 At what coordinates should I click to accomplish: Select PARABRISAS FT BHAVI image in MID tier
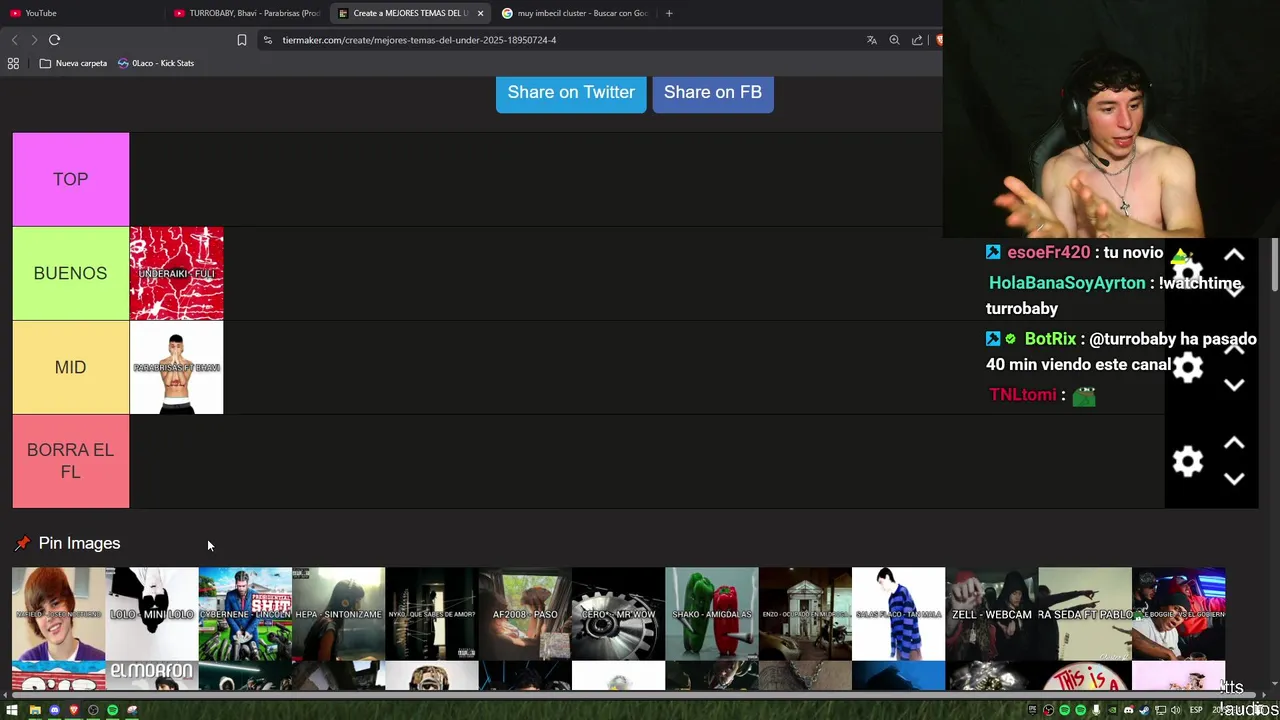(177, 367)
